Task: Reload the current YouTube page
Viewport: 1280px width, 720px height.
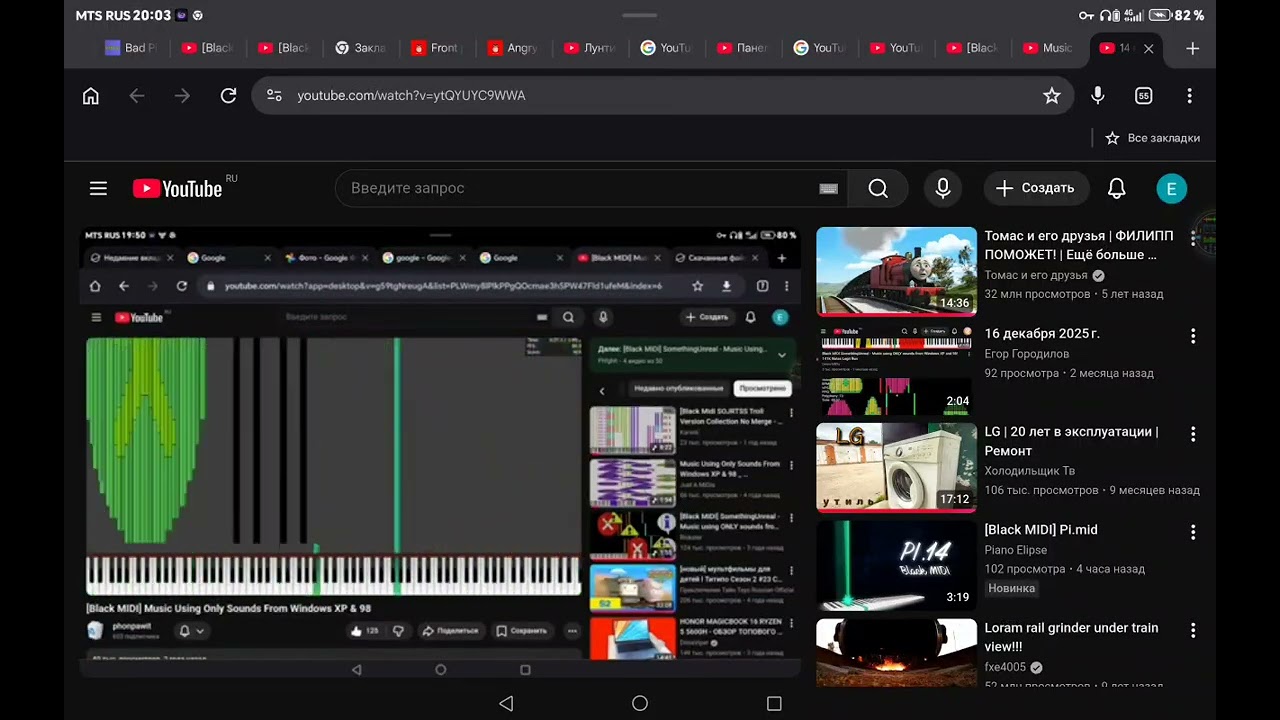Action: (228, 95)
